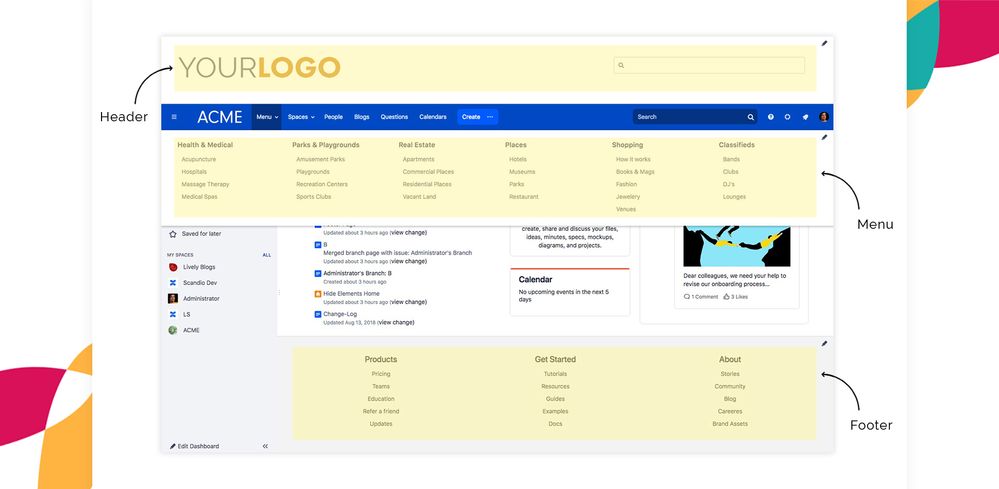999x489 pixels.
Task: Click Commercial Places under Real Estate
Action: [x=428, y=172]
